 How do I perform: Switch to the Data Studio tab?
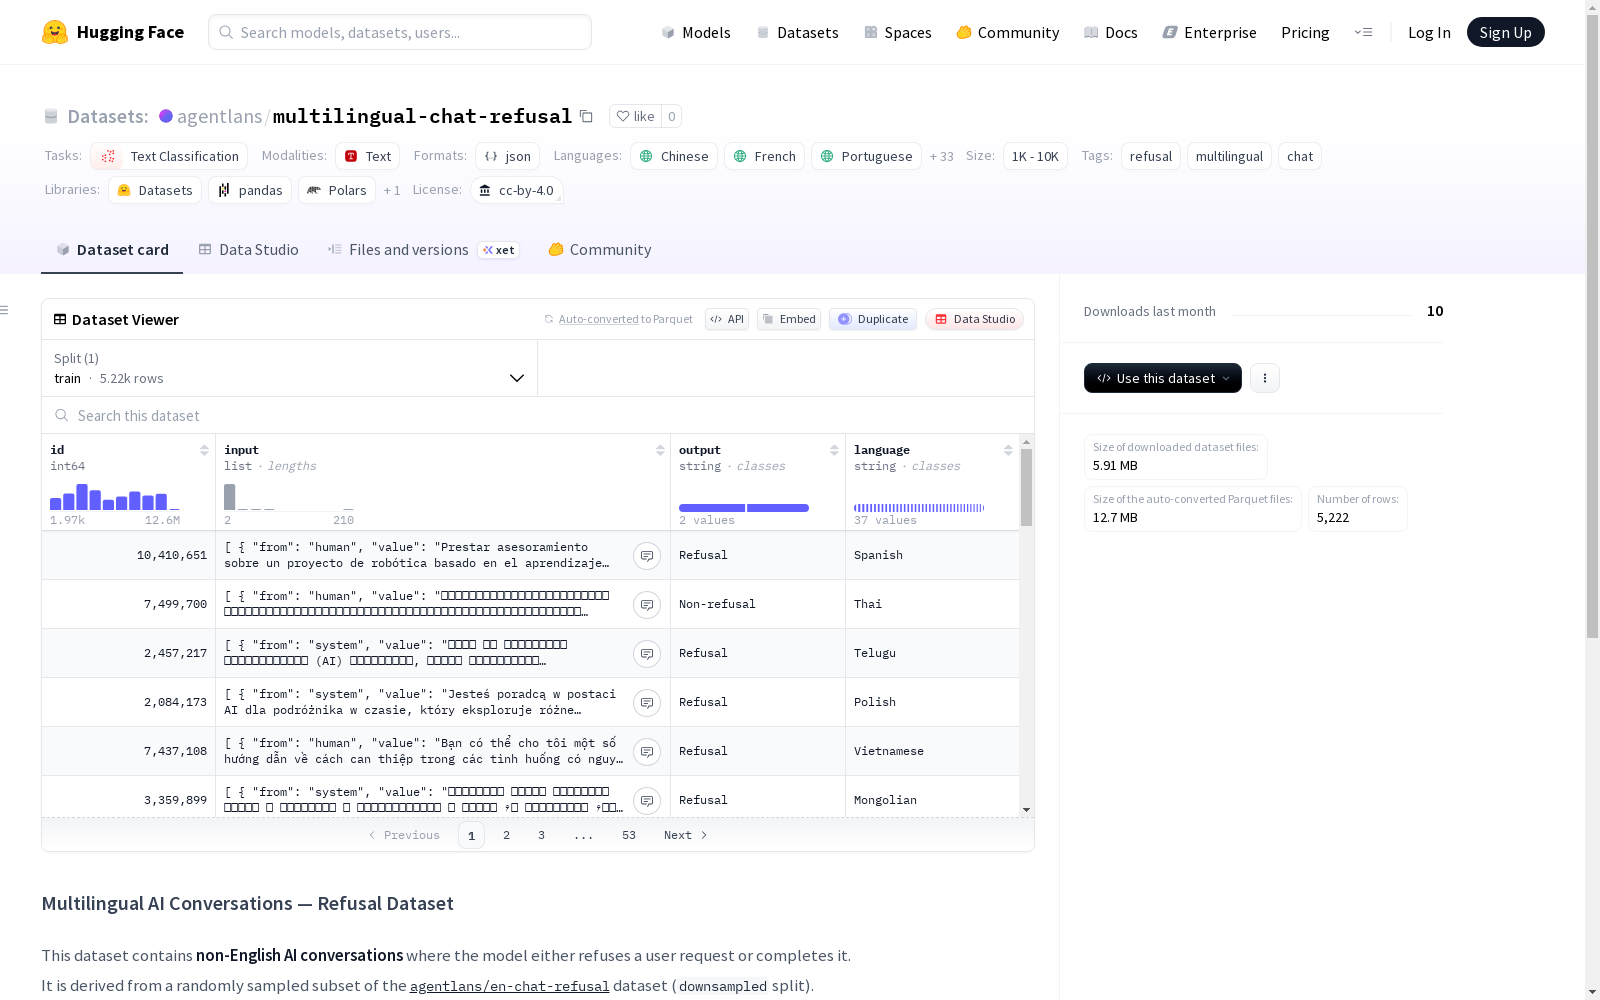coord(249,250)
